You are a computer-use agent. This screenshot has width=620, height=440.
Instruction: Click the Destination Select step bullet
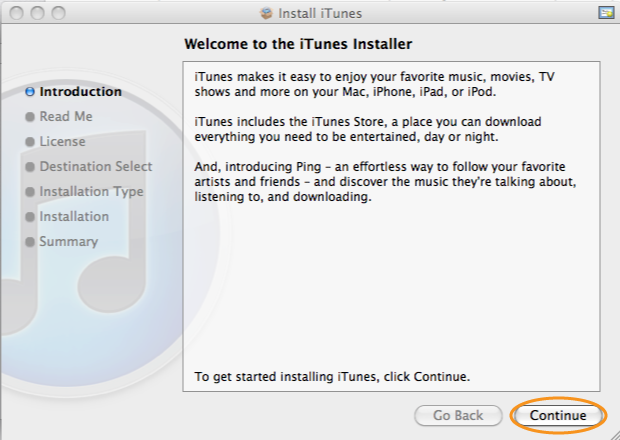click(30, 166)
